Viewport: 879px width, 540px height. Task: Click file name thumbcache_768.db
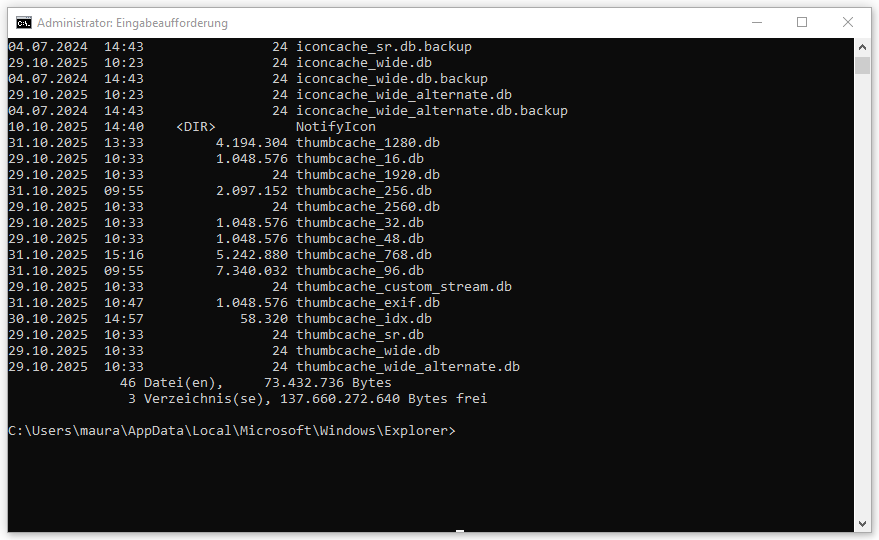pos(364,255)
